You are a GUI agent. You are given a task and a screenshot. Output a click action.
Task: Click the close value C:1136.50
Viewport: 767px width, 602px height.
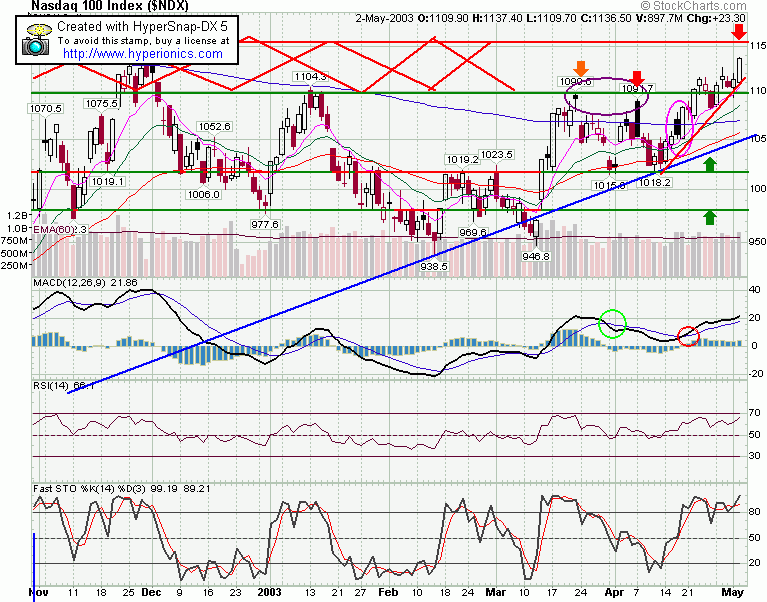click(x=606, y=18)
